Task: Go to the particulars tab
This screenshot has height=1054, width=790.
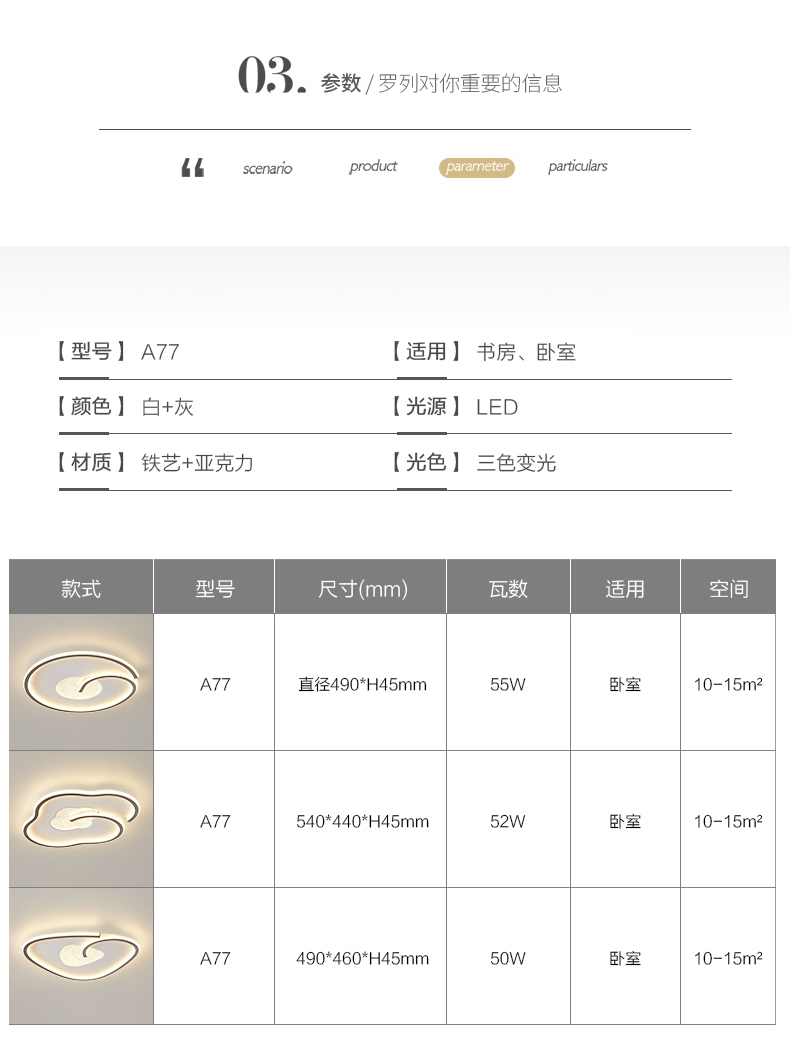Action: click(x=578, y=166)
